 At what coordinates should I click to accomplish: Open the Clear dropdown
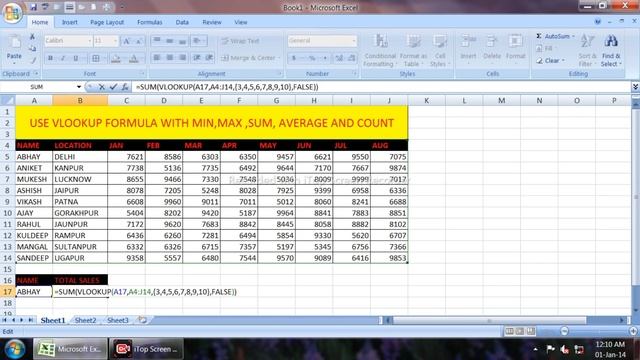551,60
